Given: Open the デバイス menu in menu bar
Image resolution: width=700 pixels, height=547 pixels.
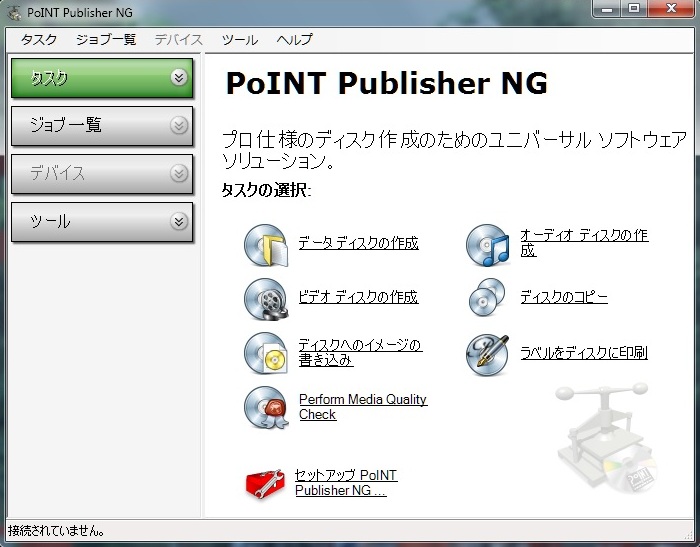Looking at the screenshot, I should (x=179, y=40).
